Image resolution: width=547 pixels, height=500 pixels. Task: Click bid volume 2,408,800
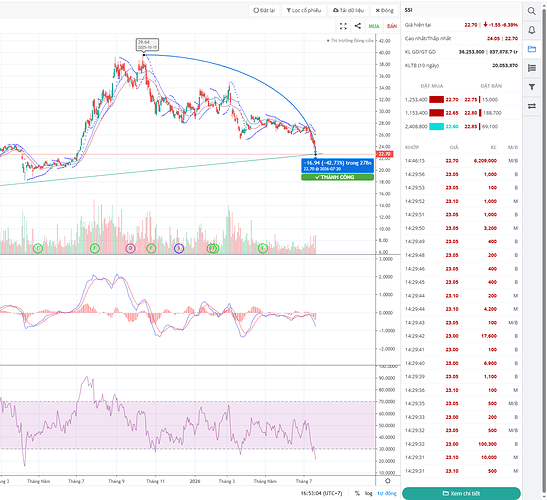tap(416, 127)
